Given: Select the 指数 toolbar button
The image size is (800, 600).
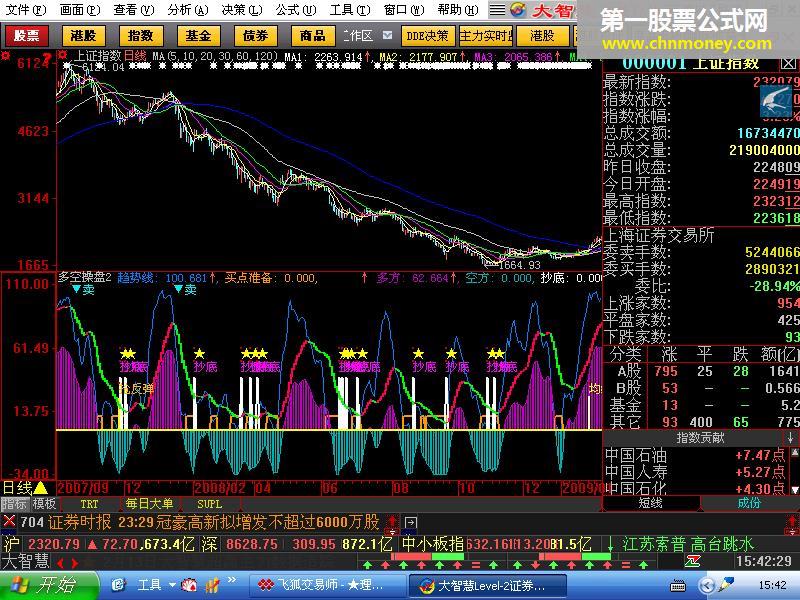Looking at the screenshot, I should [x=141, y=36].
